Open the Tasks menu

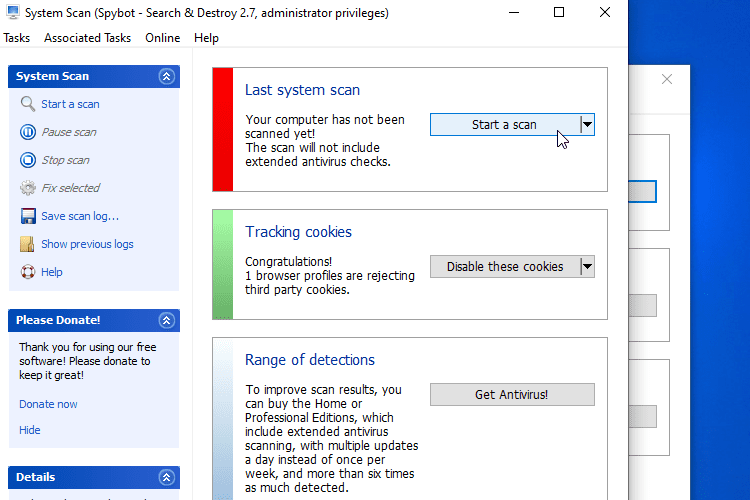pyautogui.click(x=17, y=38)
